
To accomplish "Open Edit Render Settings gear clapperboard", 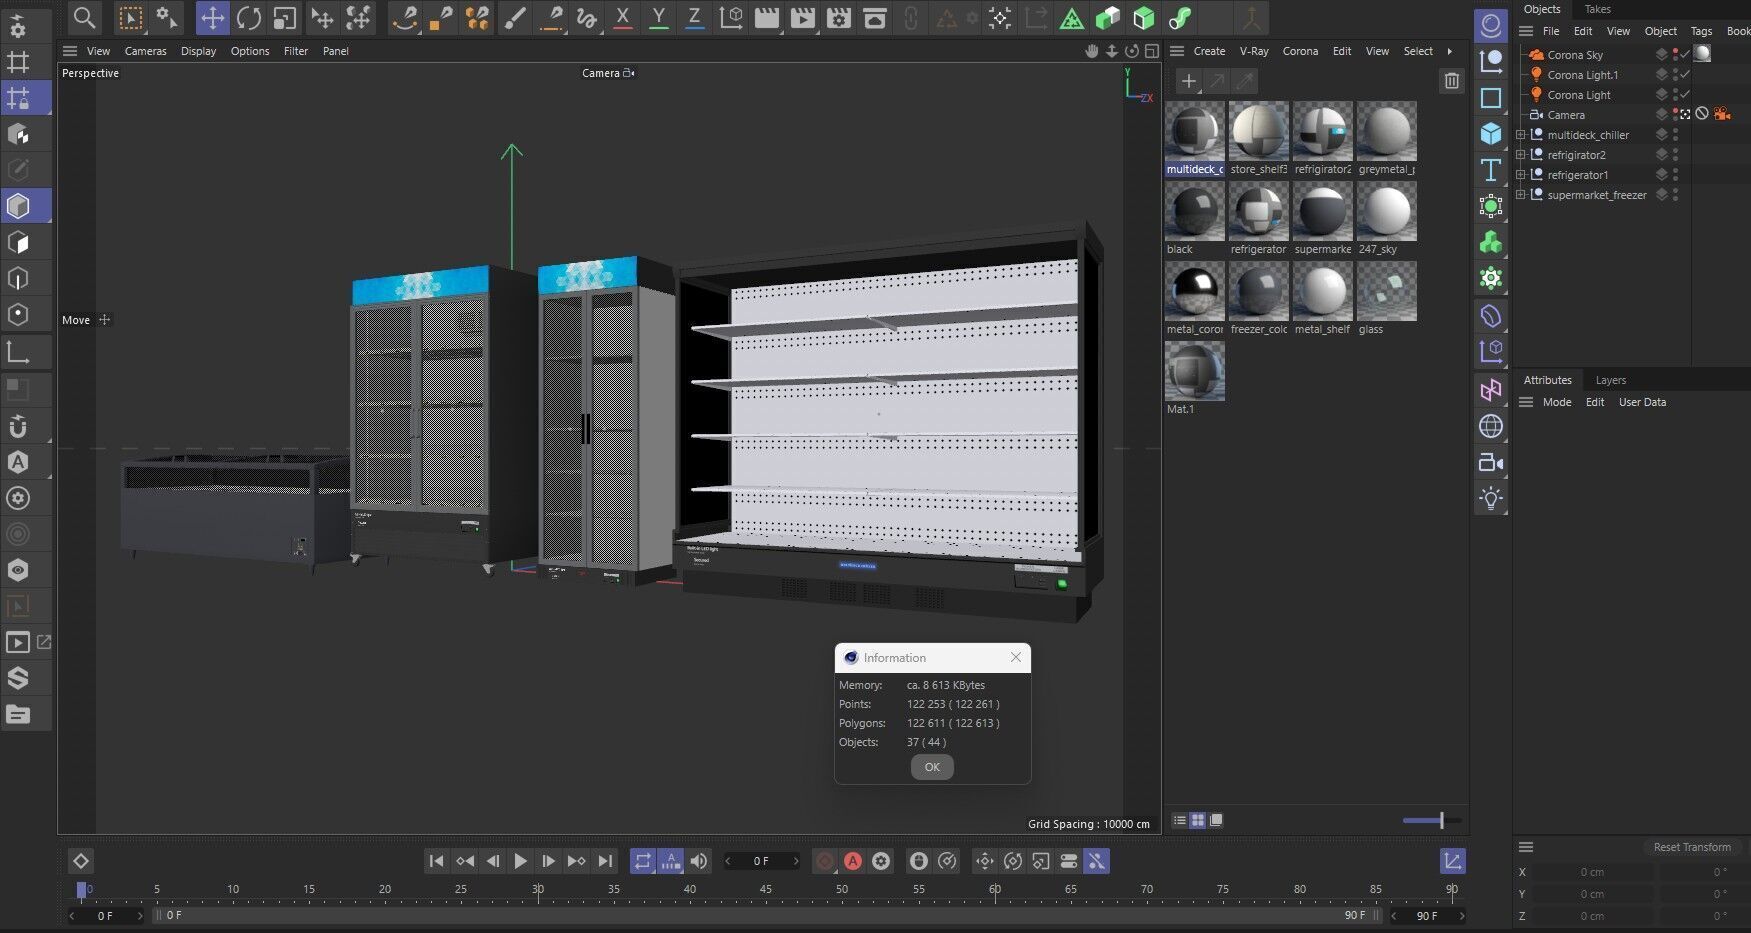I will (839, 18).
